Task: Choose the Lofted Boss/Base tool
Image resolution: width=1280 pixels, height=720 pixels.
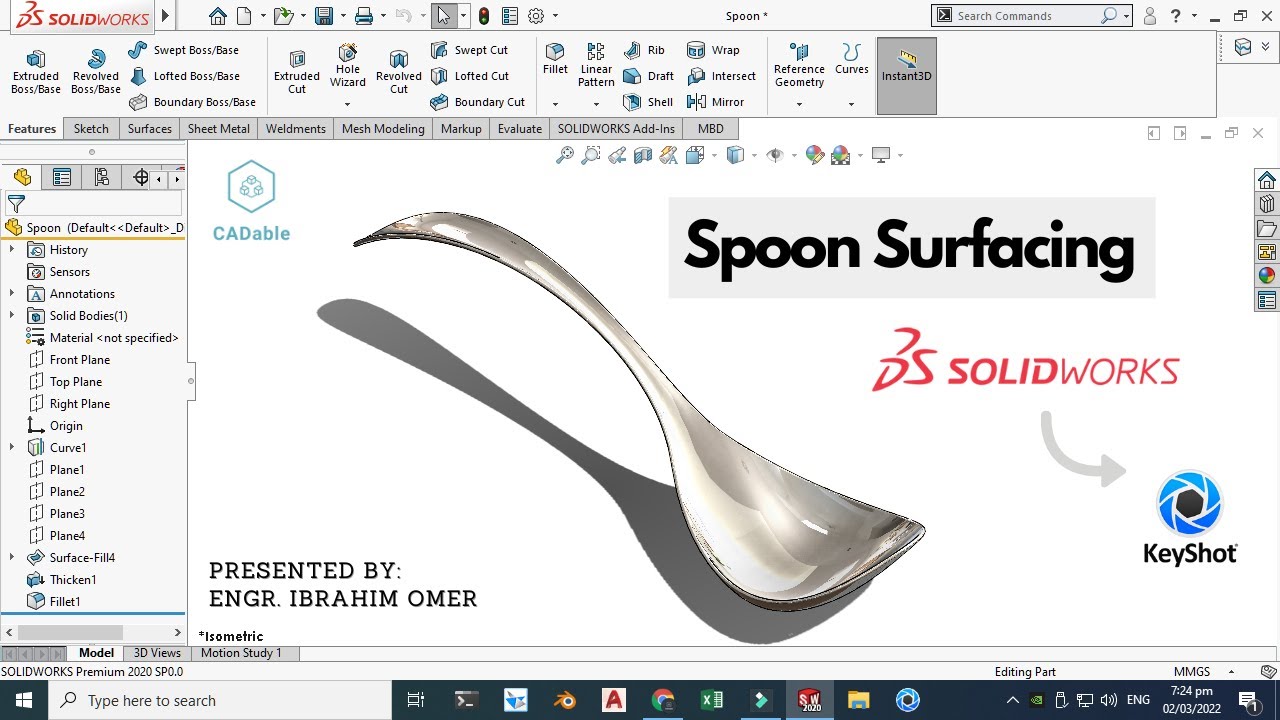Action: 184,76
